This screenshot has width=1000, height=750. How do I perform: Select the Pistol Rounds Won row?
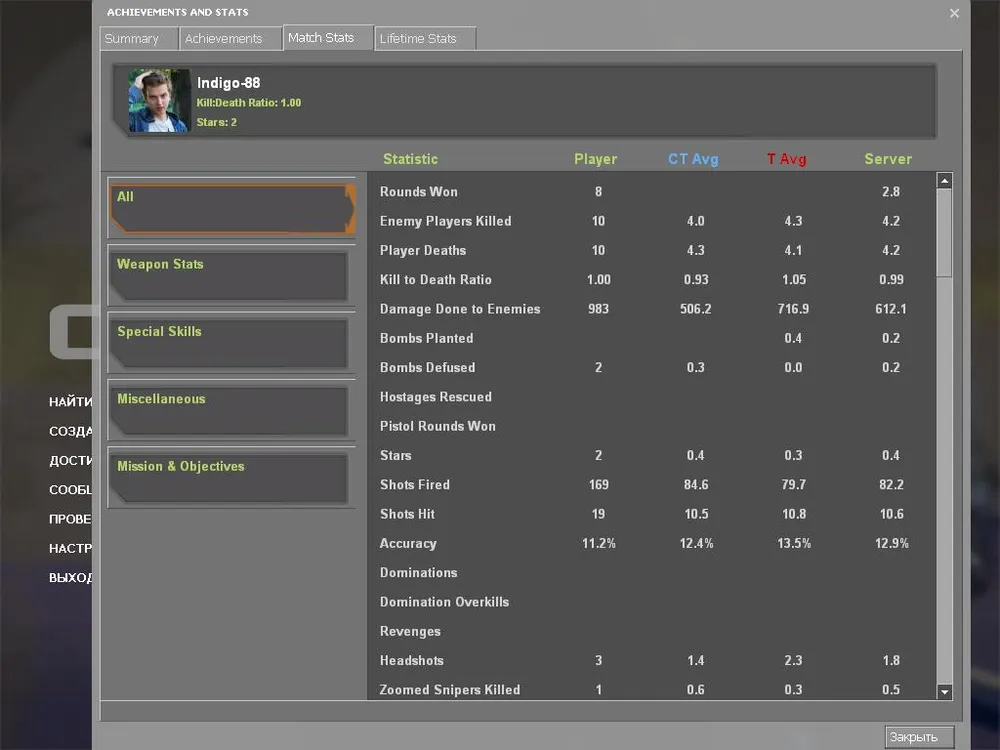tap(651, 427)
